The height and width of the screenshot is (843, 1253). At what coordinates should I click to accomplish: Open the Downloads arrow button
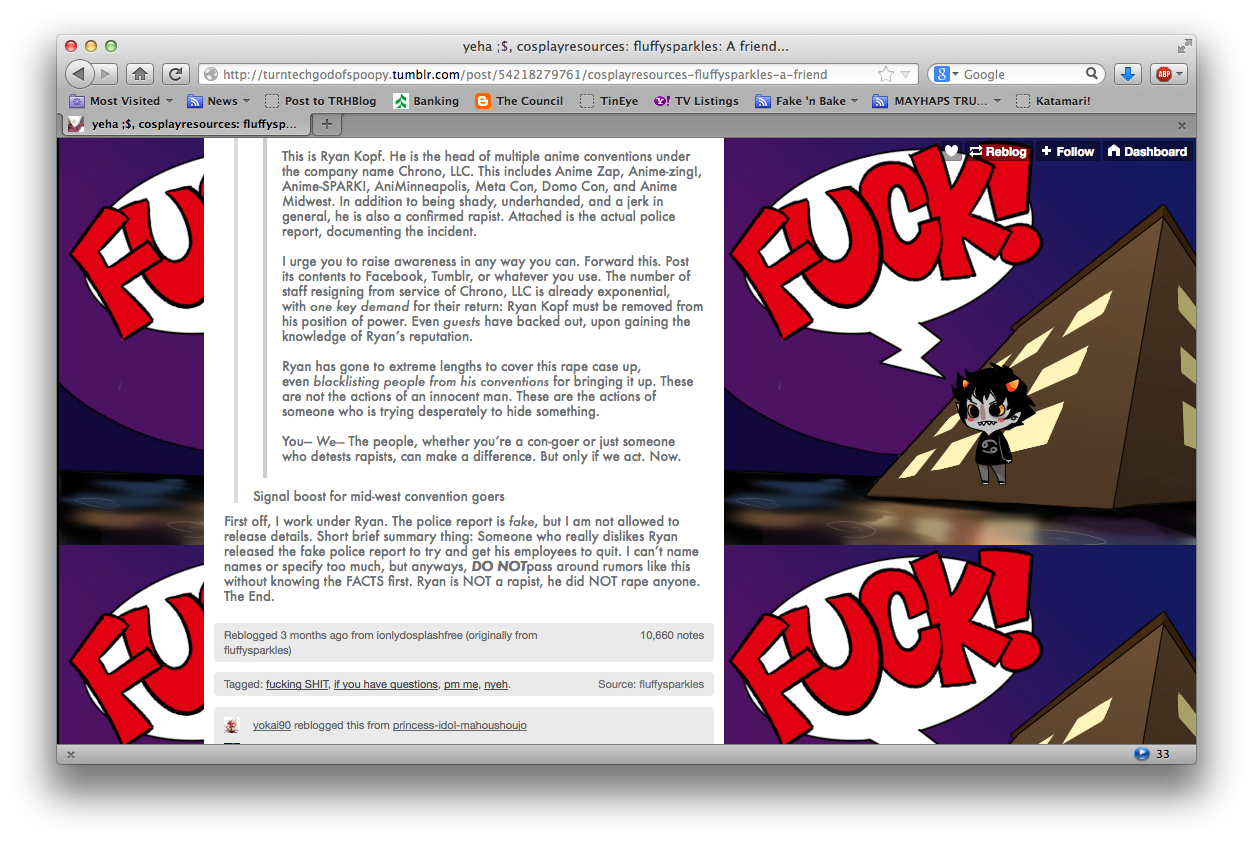[1127, 74]
